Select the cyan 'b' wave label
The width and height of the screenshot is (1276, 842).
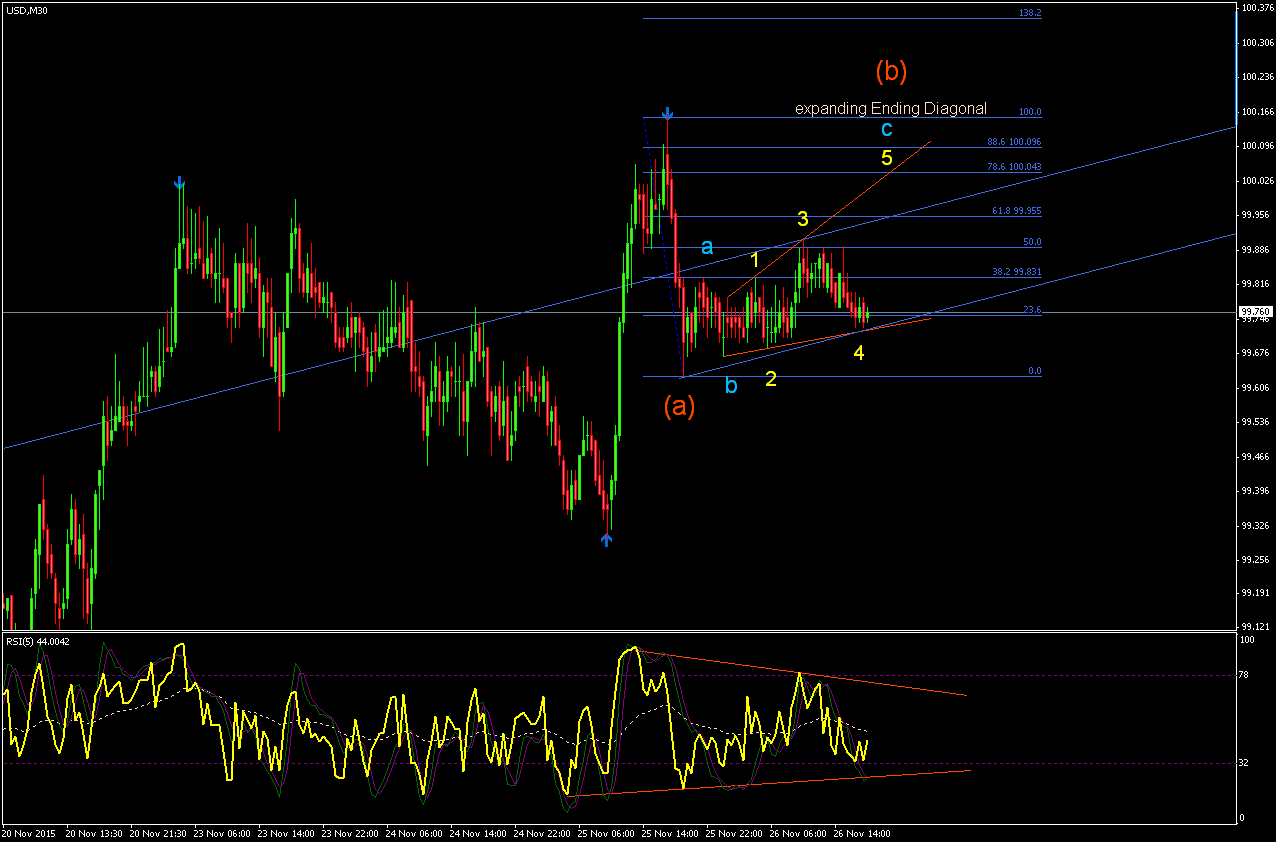pyautogui.click(x=731, y=385)
